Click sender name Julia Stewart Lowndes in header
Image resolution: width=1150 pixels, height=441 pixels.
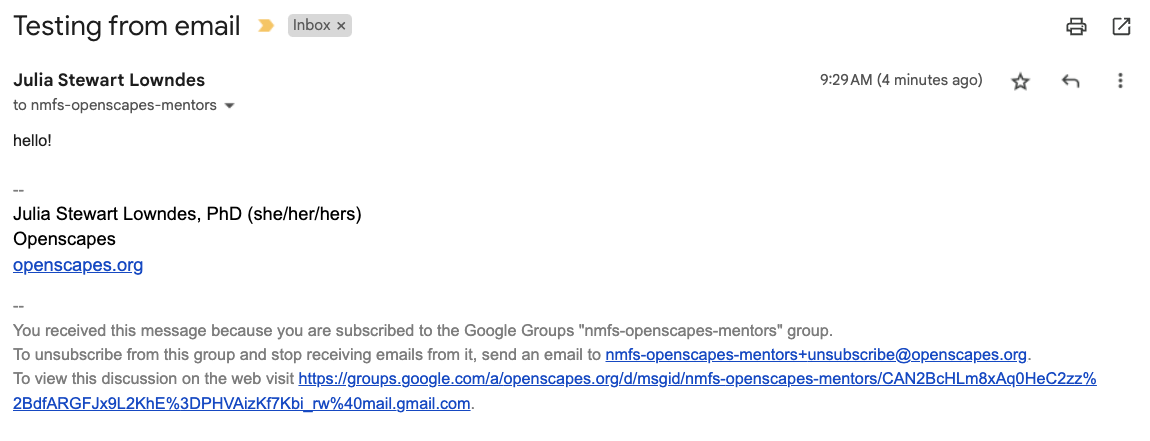(x=109, y=80)
